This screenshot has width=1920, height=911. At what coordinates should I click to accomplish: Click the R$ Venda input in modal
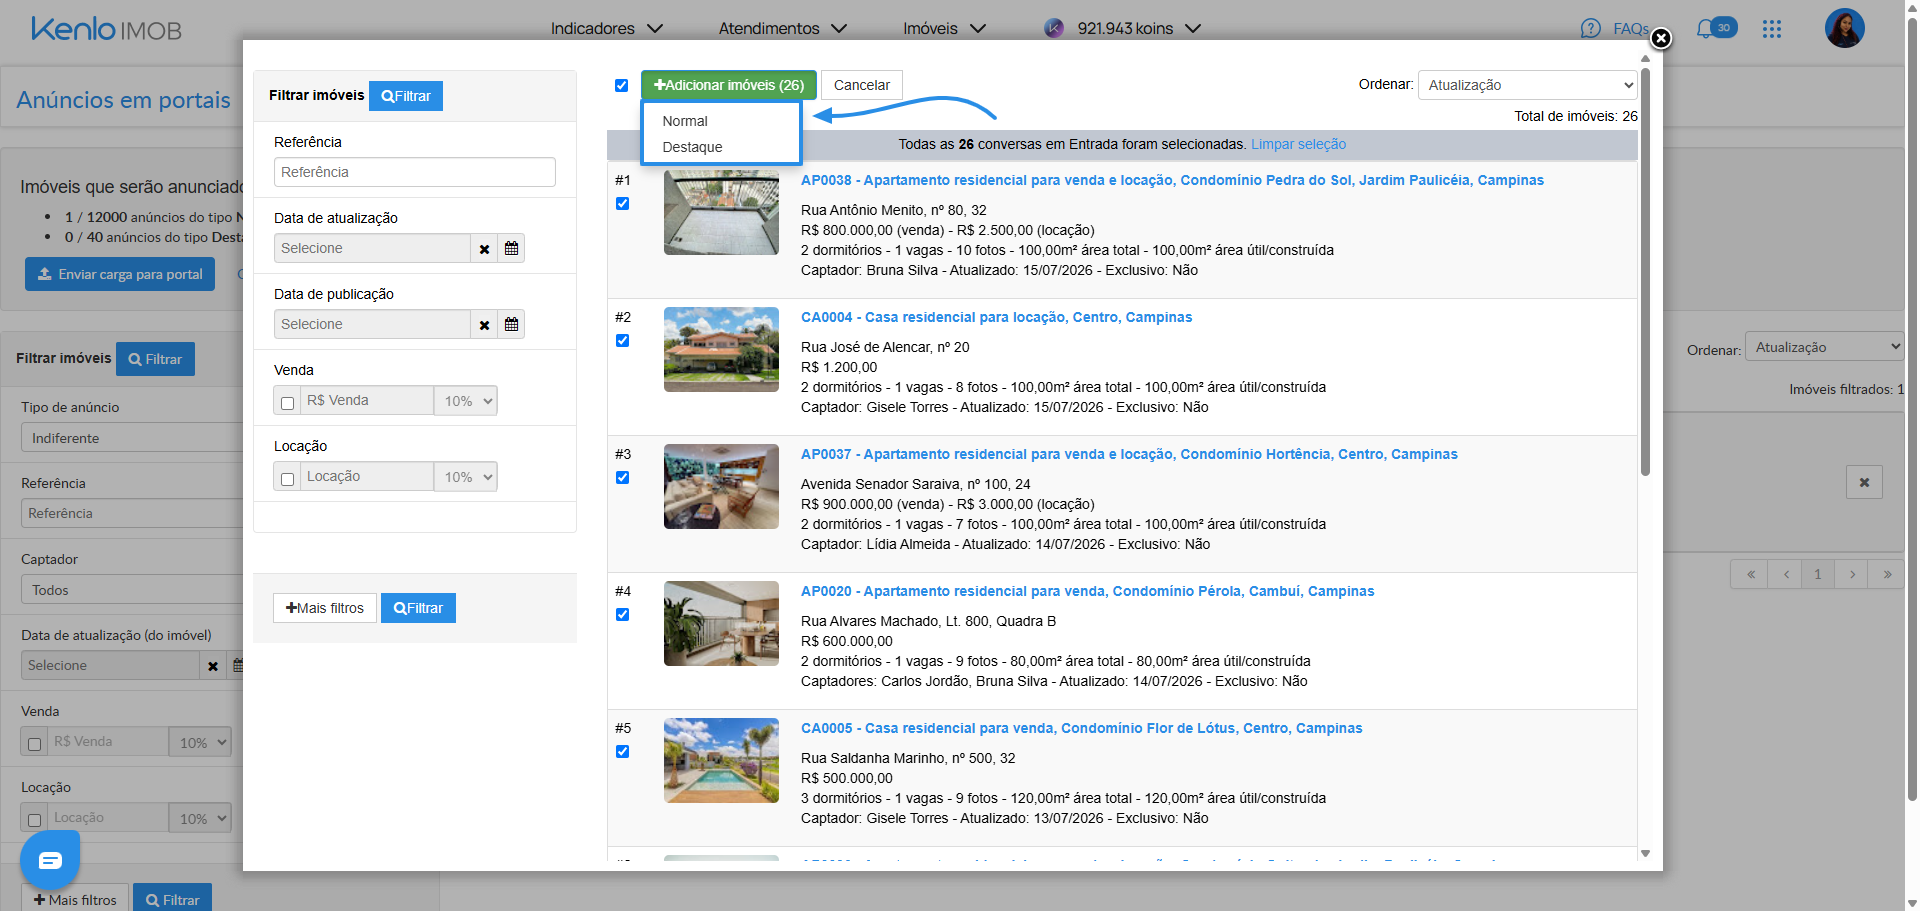367,401
